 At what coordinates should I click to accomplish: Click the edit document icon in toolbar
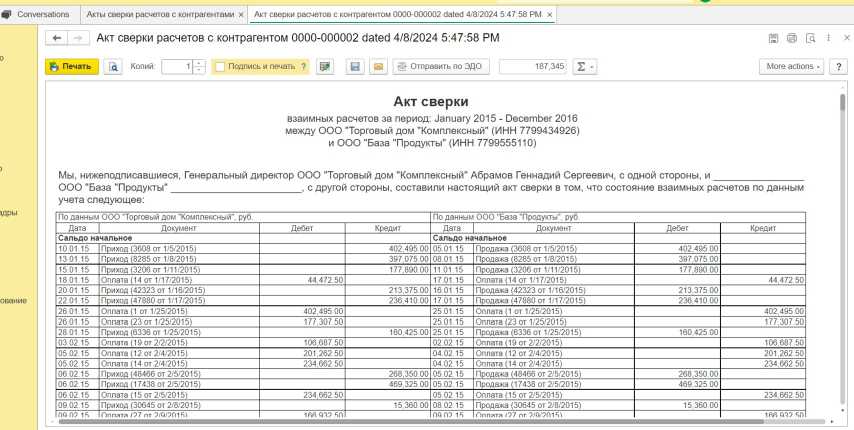[x=325, y=66]
